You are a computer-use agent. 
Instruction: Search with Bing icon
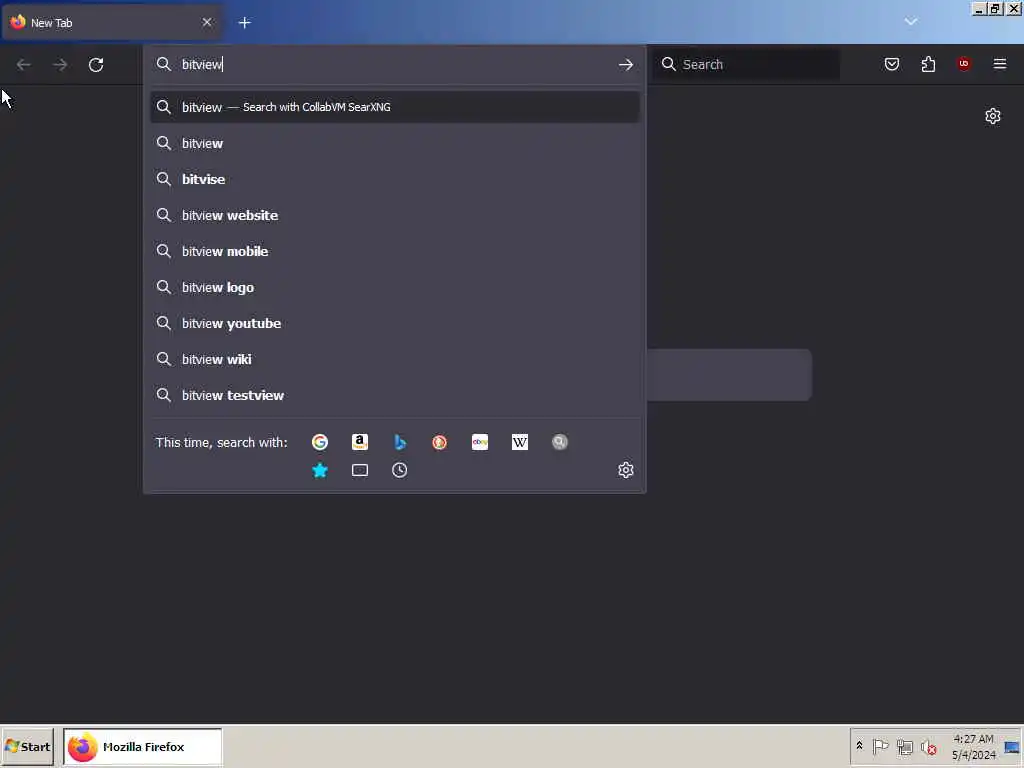point(400,442)
